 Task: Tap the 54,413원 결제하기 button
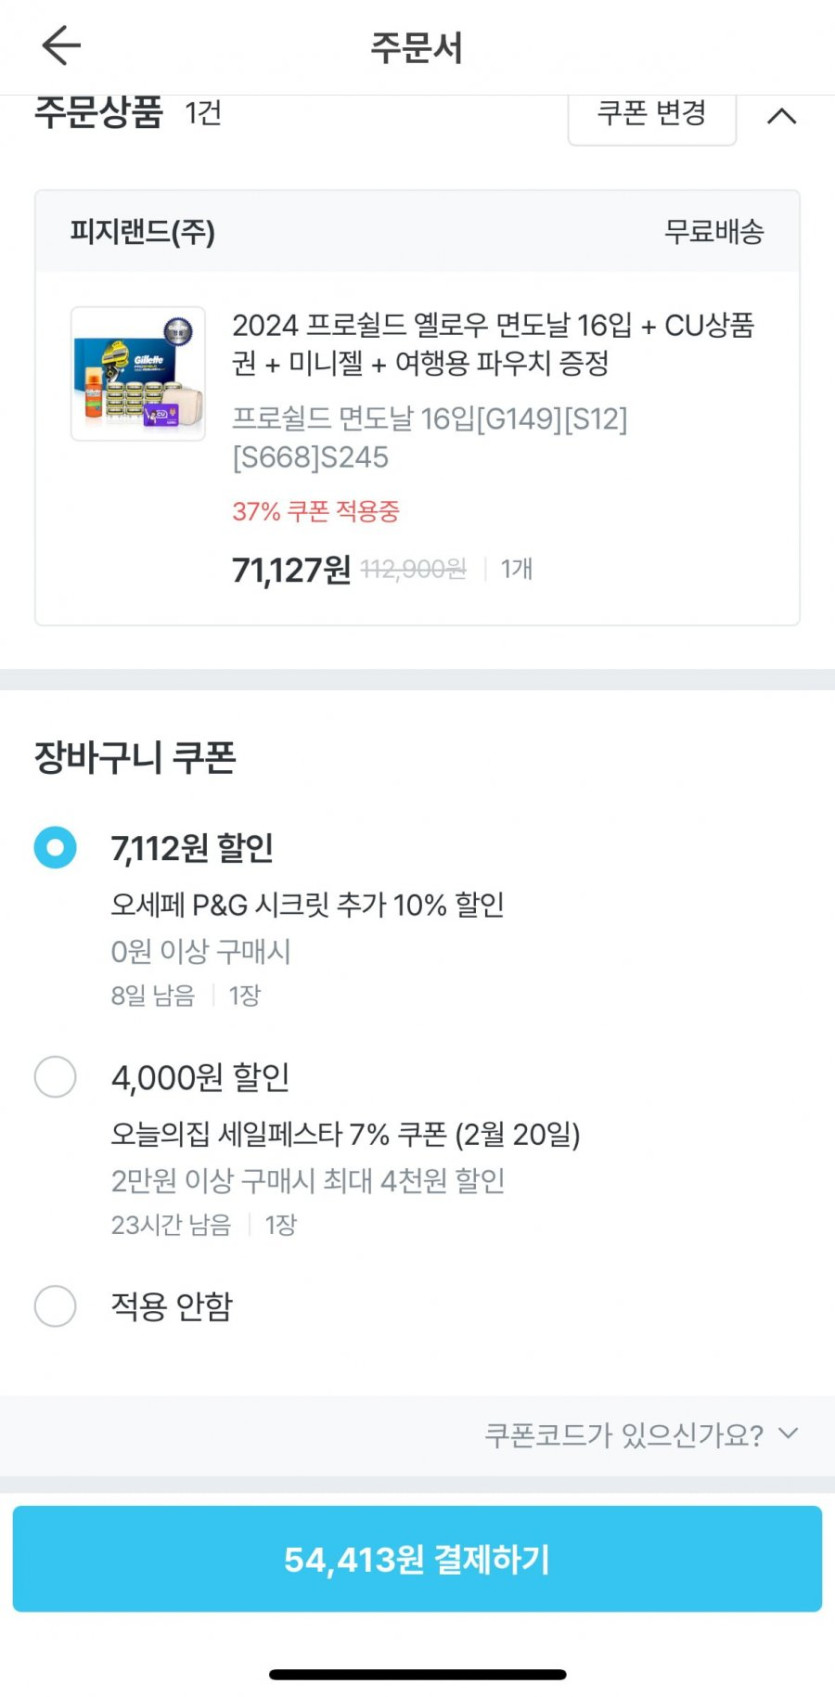tap(417, 1559)
